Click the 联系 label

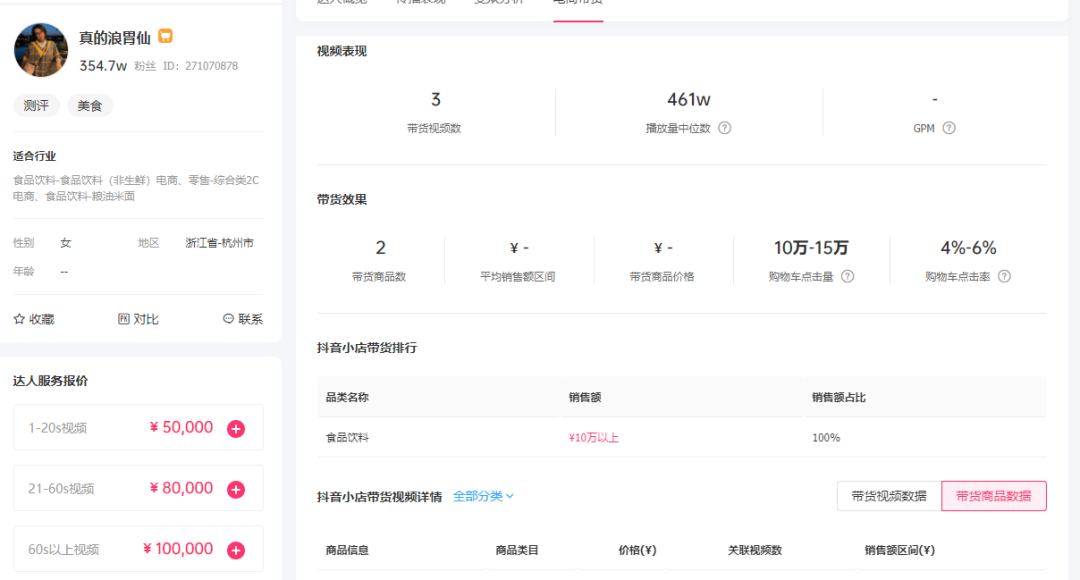[x=251, y=319]
